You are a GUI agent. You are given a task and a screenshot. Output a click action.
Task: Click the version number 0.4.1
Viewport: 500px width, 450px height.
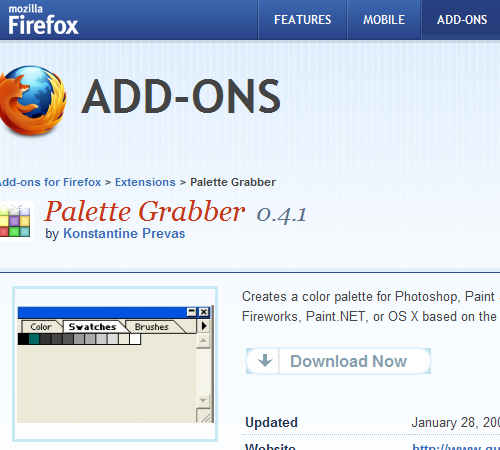tap(281, 215)
